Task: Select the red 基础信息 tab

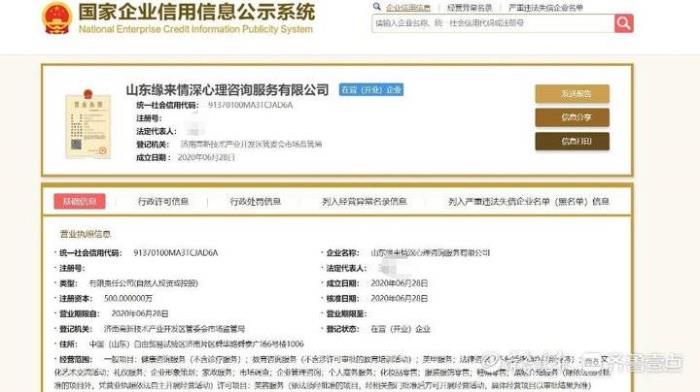Action: [79, 201]
